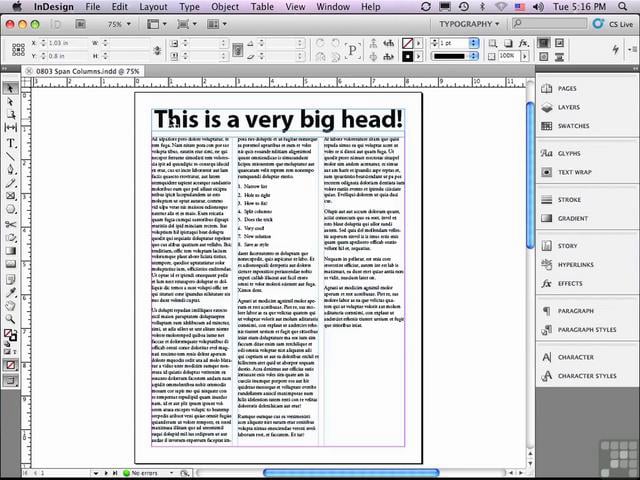
Task: Select the Free Transform tool
Action: coord(10,238)
